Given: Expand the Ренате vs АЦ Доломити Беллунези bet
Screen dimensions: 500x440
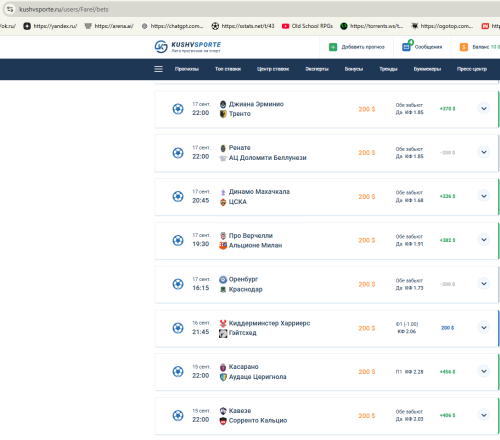Looking at the screenshot, I should coord(484,152).
